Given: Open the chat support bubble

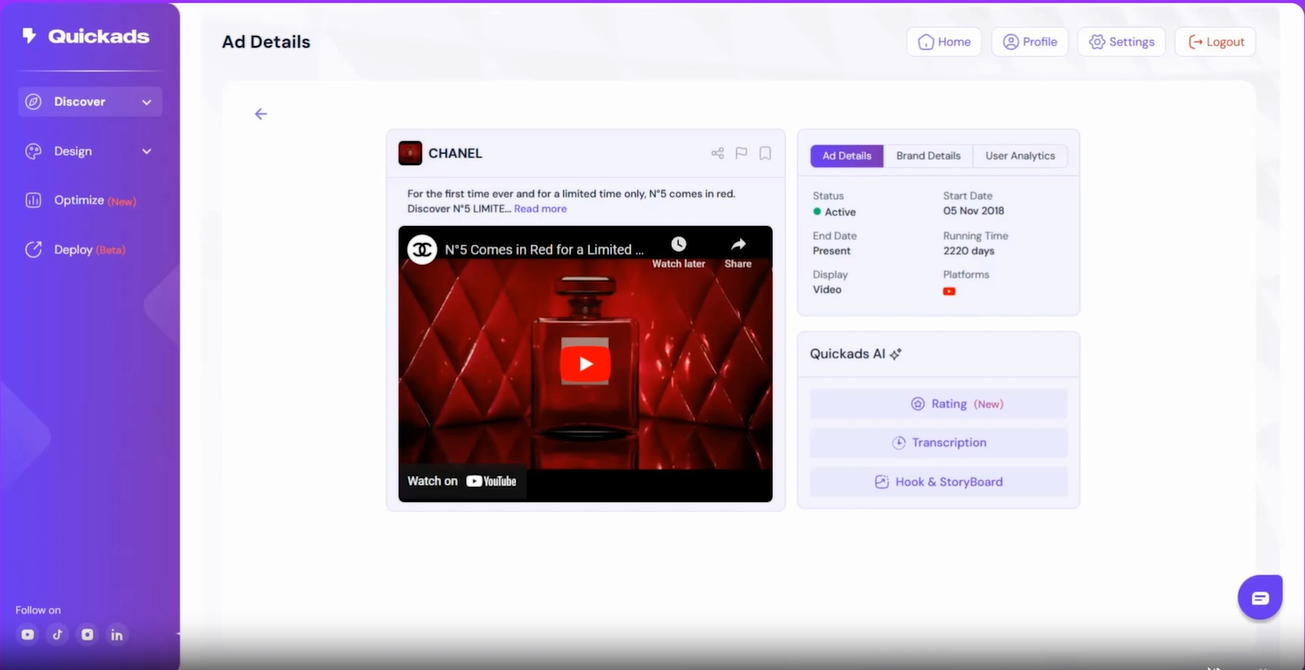Looking at the screenshot, I should coord(1260,597).
